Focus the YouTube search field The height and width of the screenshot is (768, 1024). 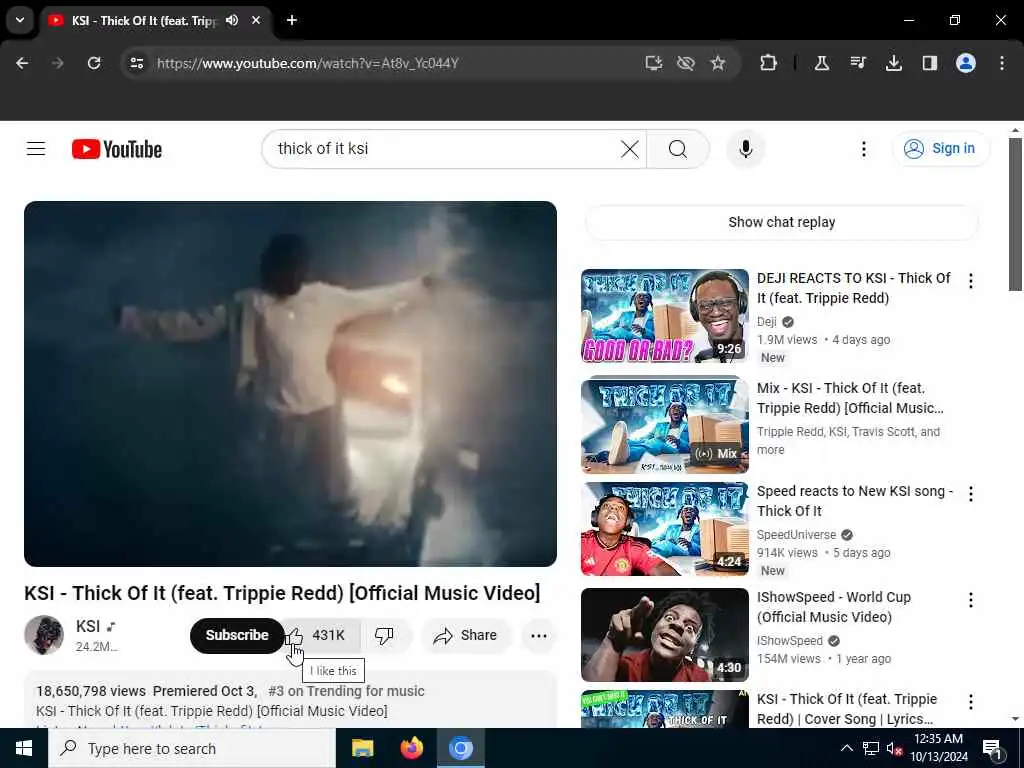444,149
